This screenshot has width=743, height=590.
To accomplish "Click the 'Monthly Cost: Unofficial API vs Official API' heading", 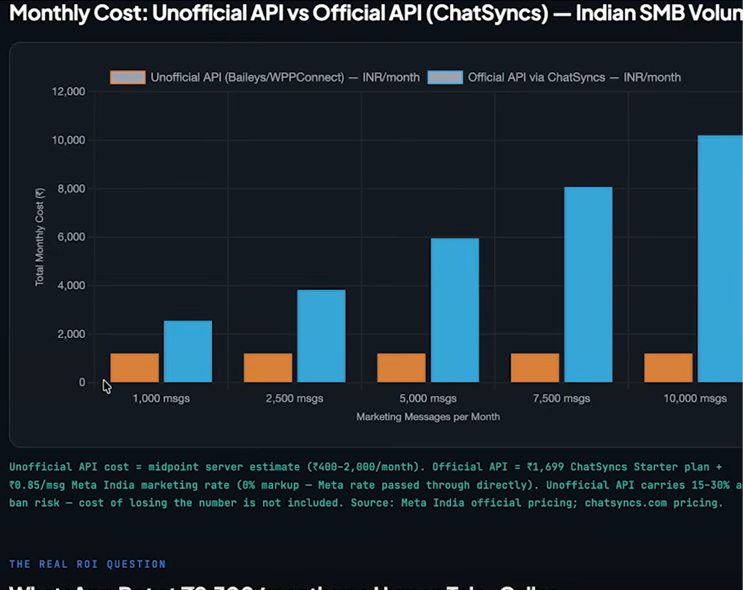I will coord(216,13).
